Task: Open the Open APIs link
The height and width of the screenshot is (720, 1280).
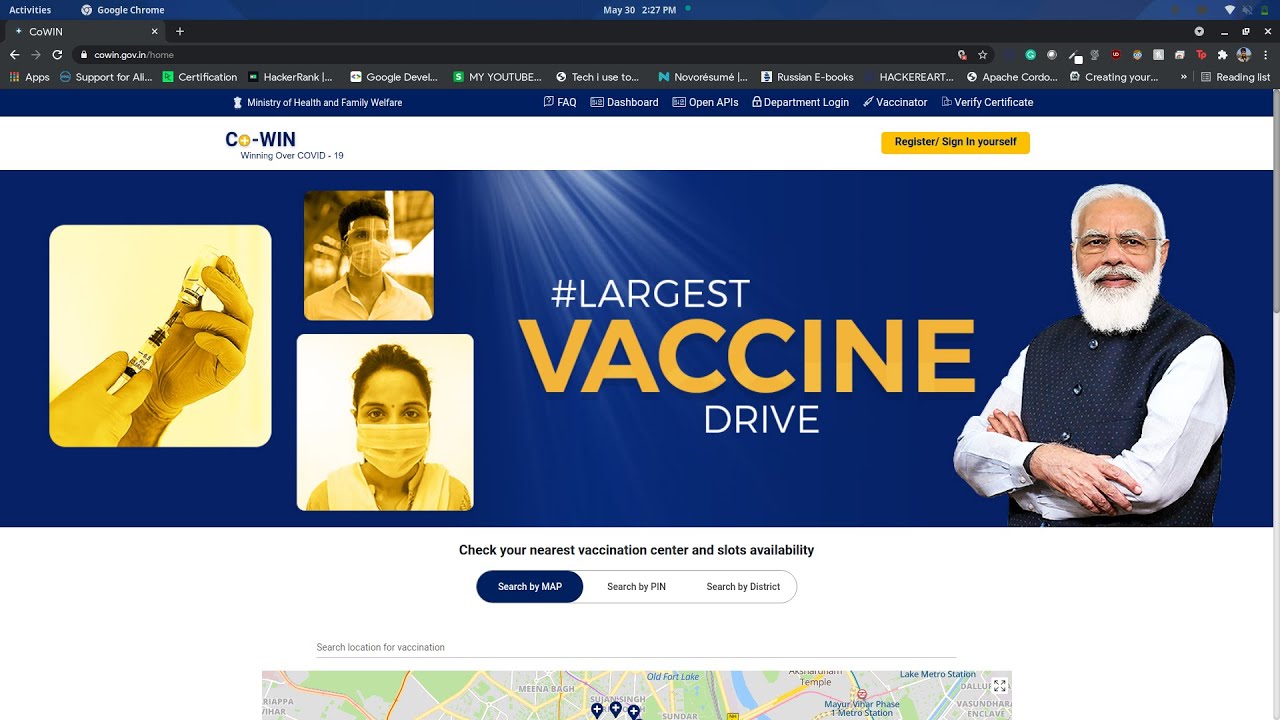Action: coord(705,102)
